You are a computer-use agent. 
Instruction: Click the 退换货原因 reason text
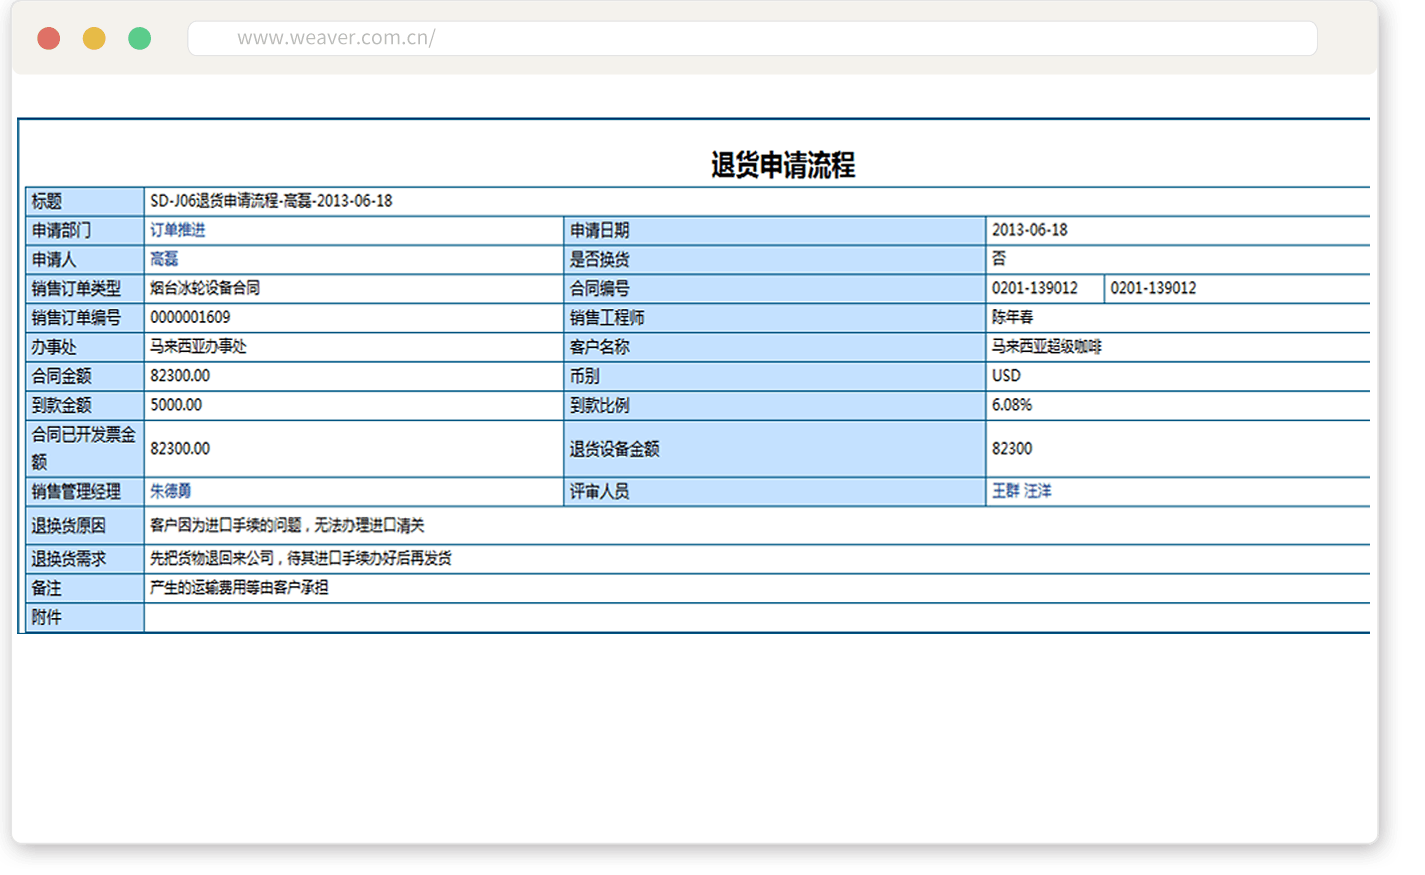(287, 525)
